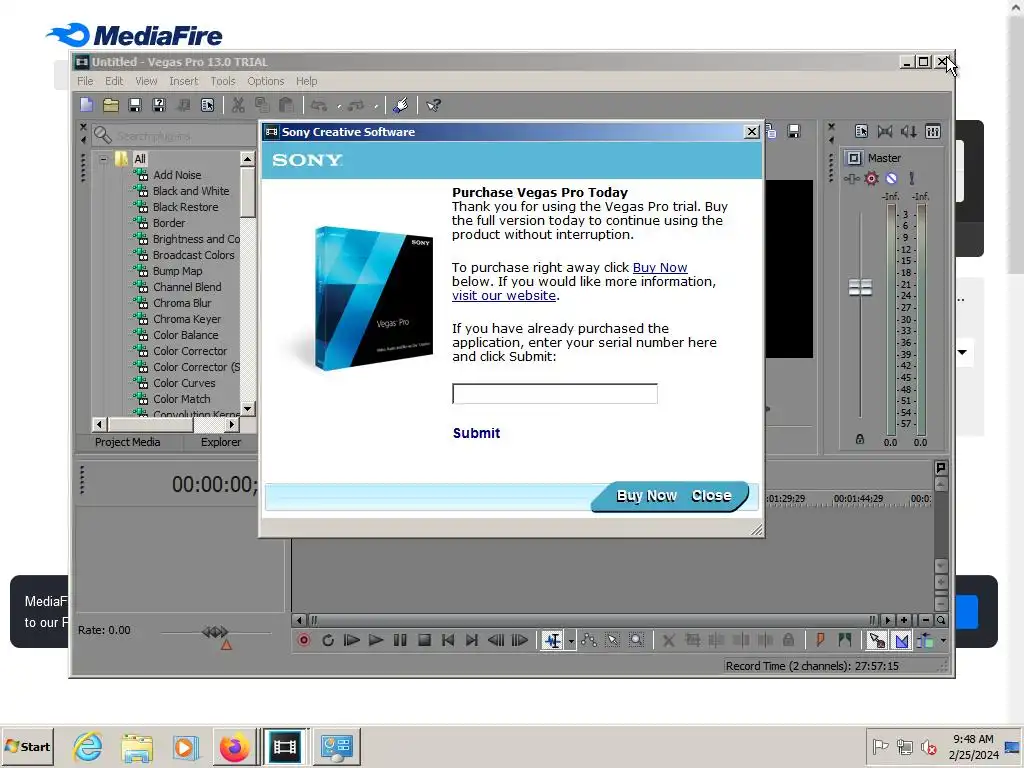Toggle the Master bus Mute icon
This screenshot has width=1024, height=768.
891,178
